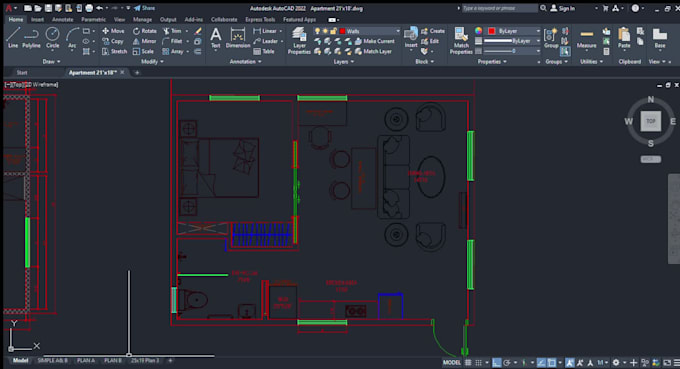The image size is (680, 369).
Task: Click the color wheel icon in Properties
Action: coord(478,31)
